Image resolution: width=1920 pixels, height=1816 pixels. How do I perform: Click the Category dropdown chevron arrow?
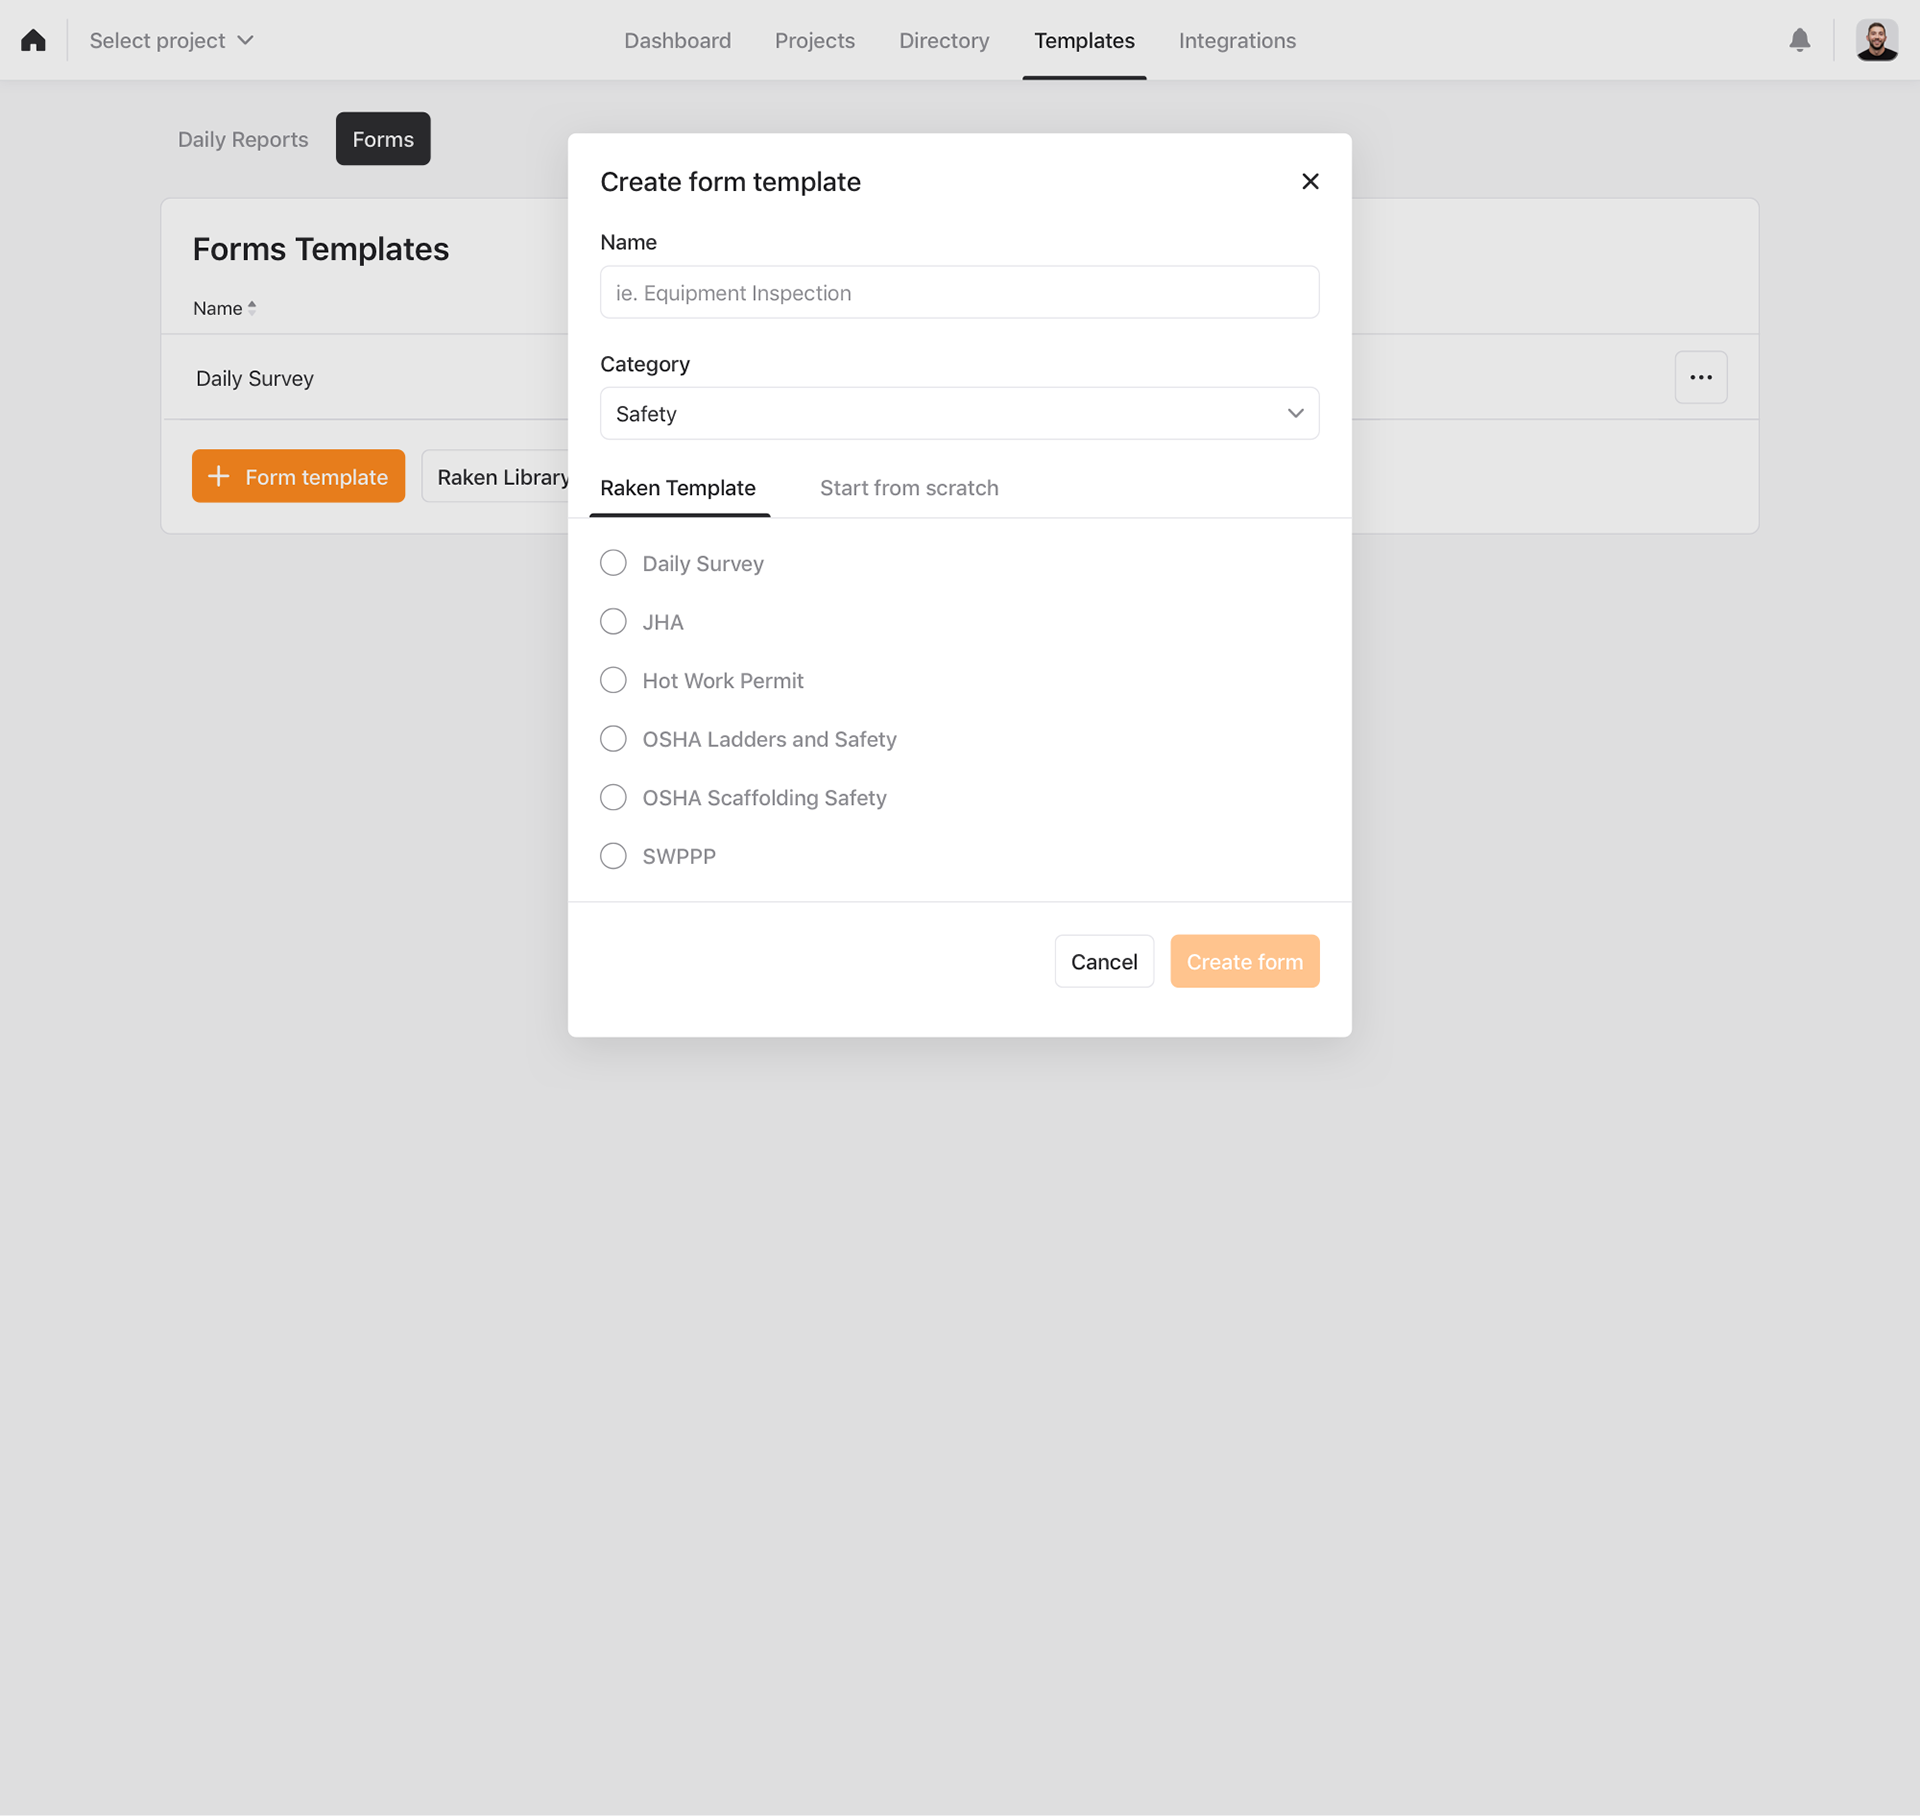coord(1295,413)
